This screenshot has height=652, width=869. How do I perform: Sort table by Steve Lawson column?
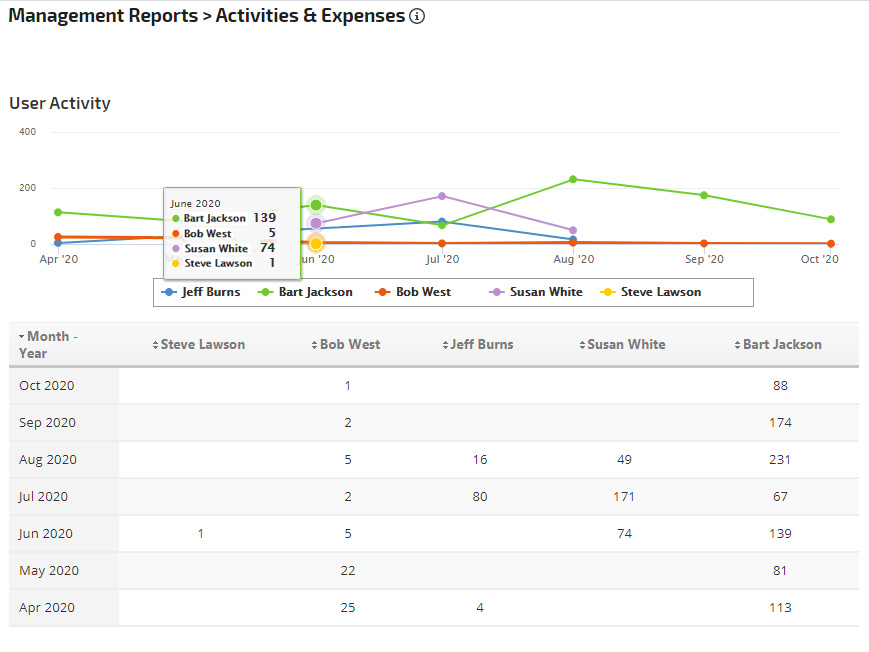[202, 344]
